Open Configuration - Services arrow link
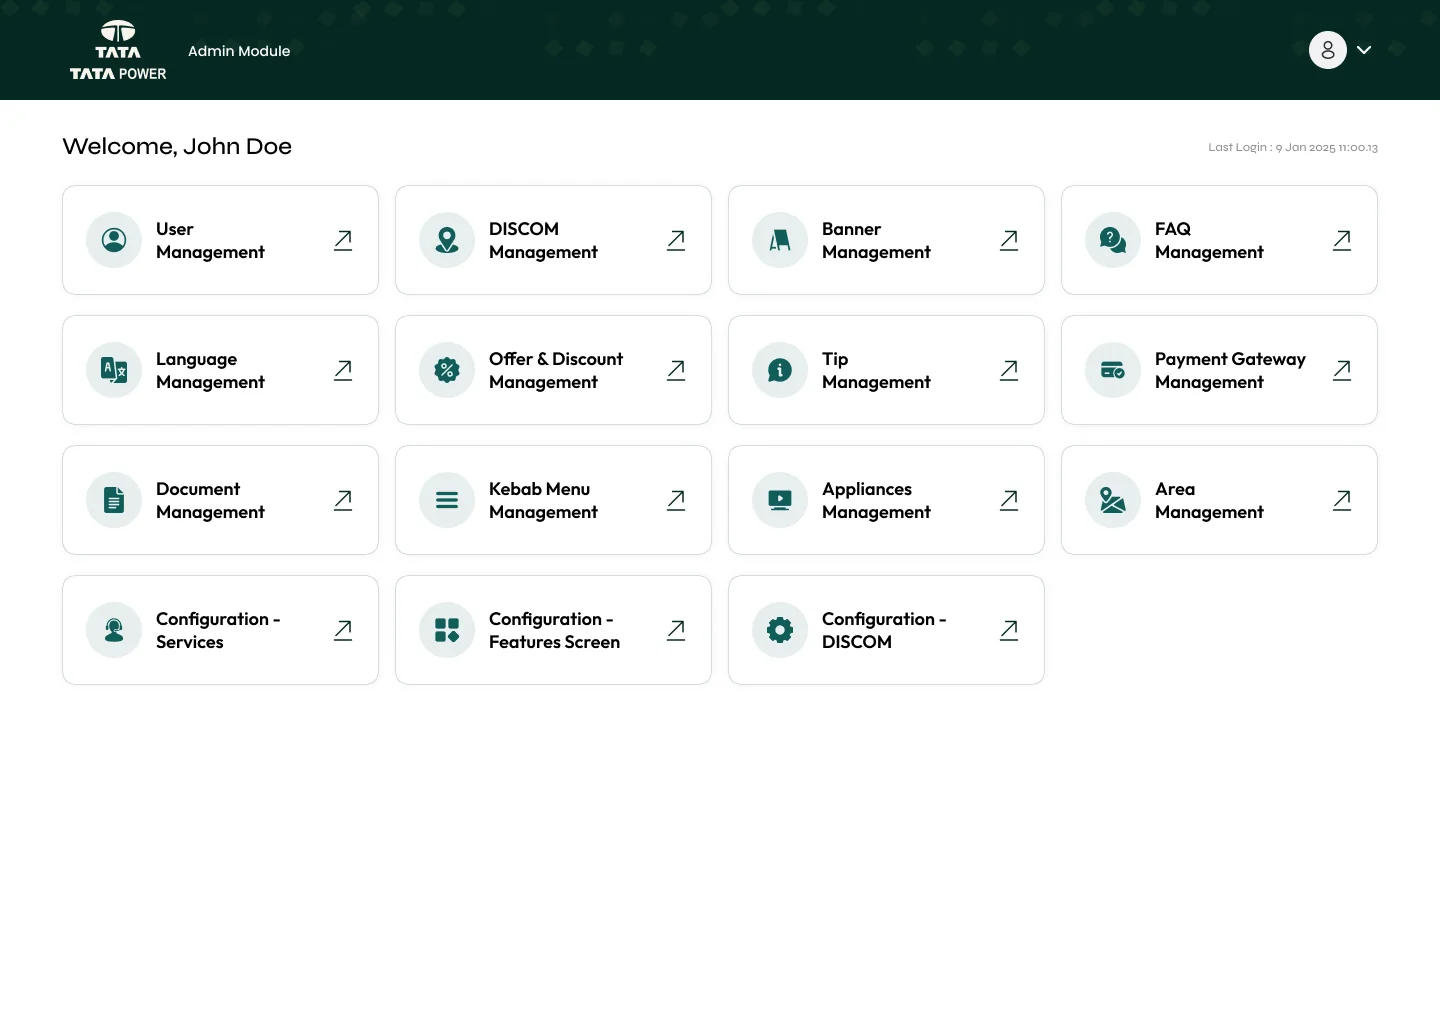Viewport: 1440px width, 1024px height. [343, 630]
